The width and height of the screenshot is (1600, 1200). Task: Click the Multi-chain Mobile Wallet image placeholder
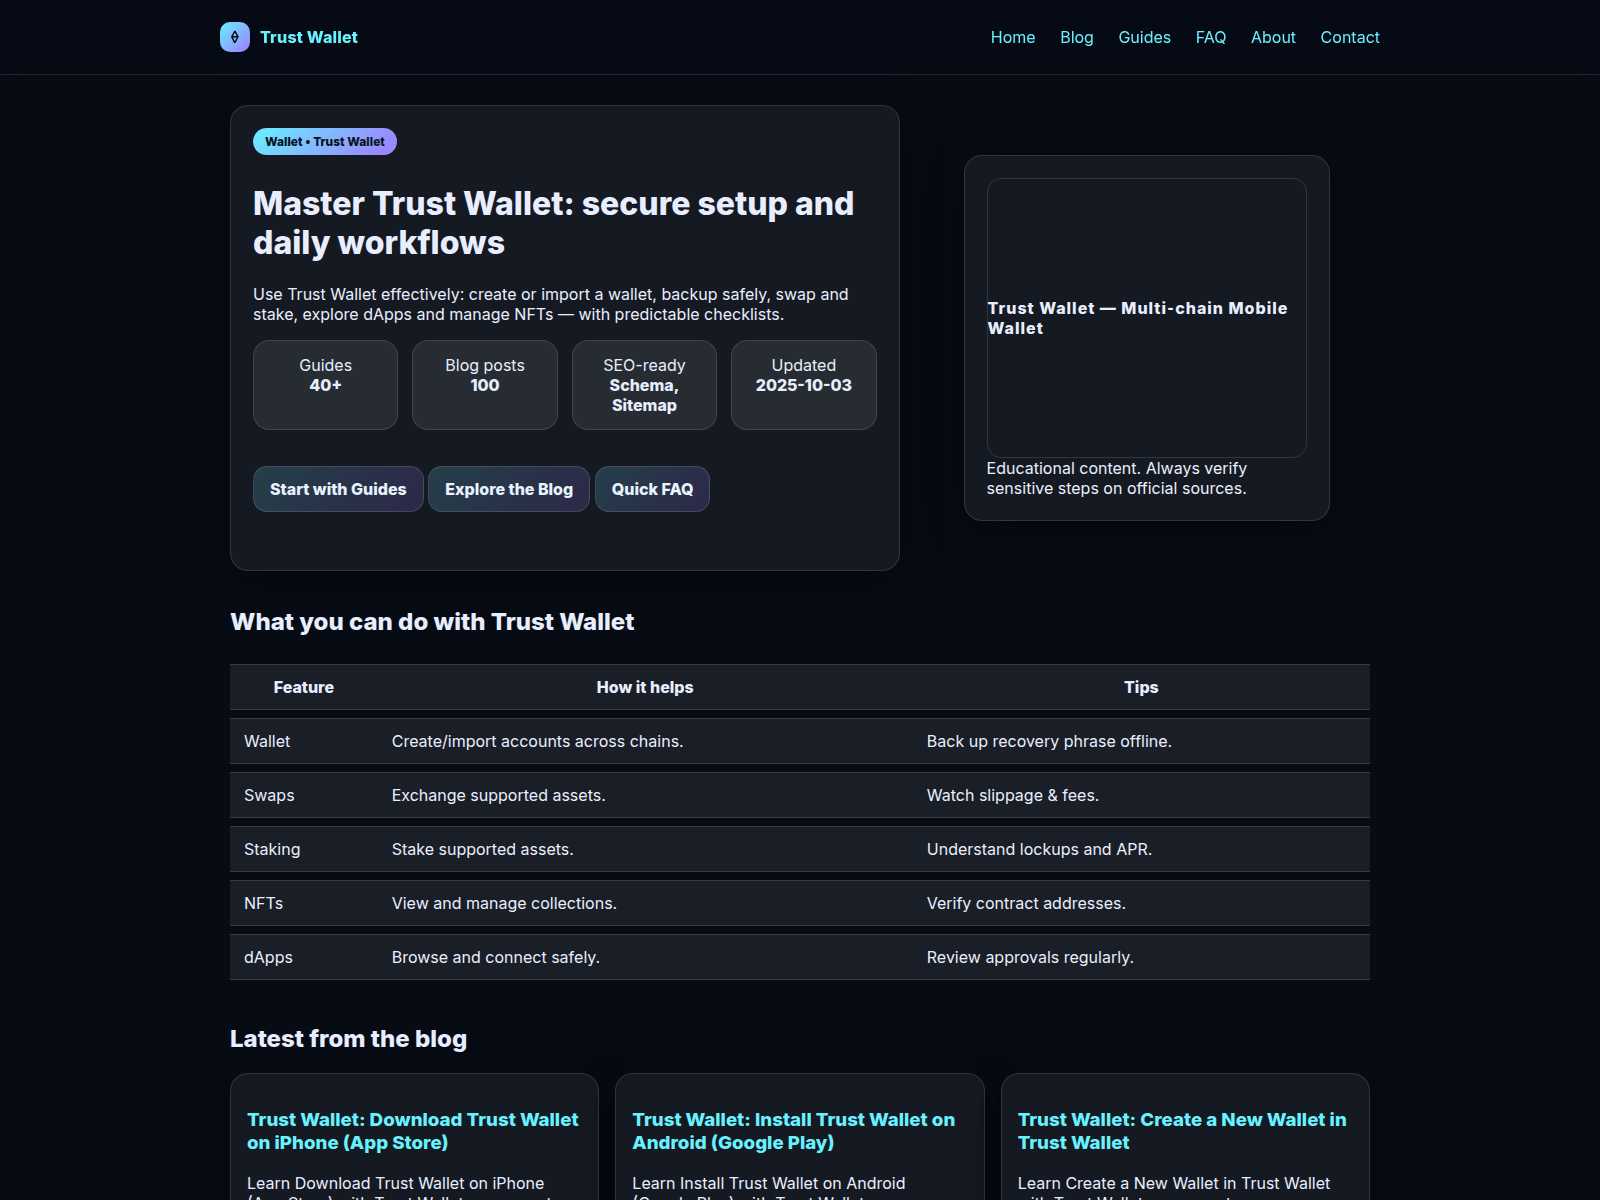point(1147,318)
